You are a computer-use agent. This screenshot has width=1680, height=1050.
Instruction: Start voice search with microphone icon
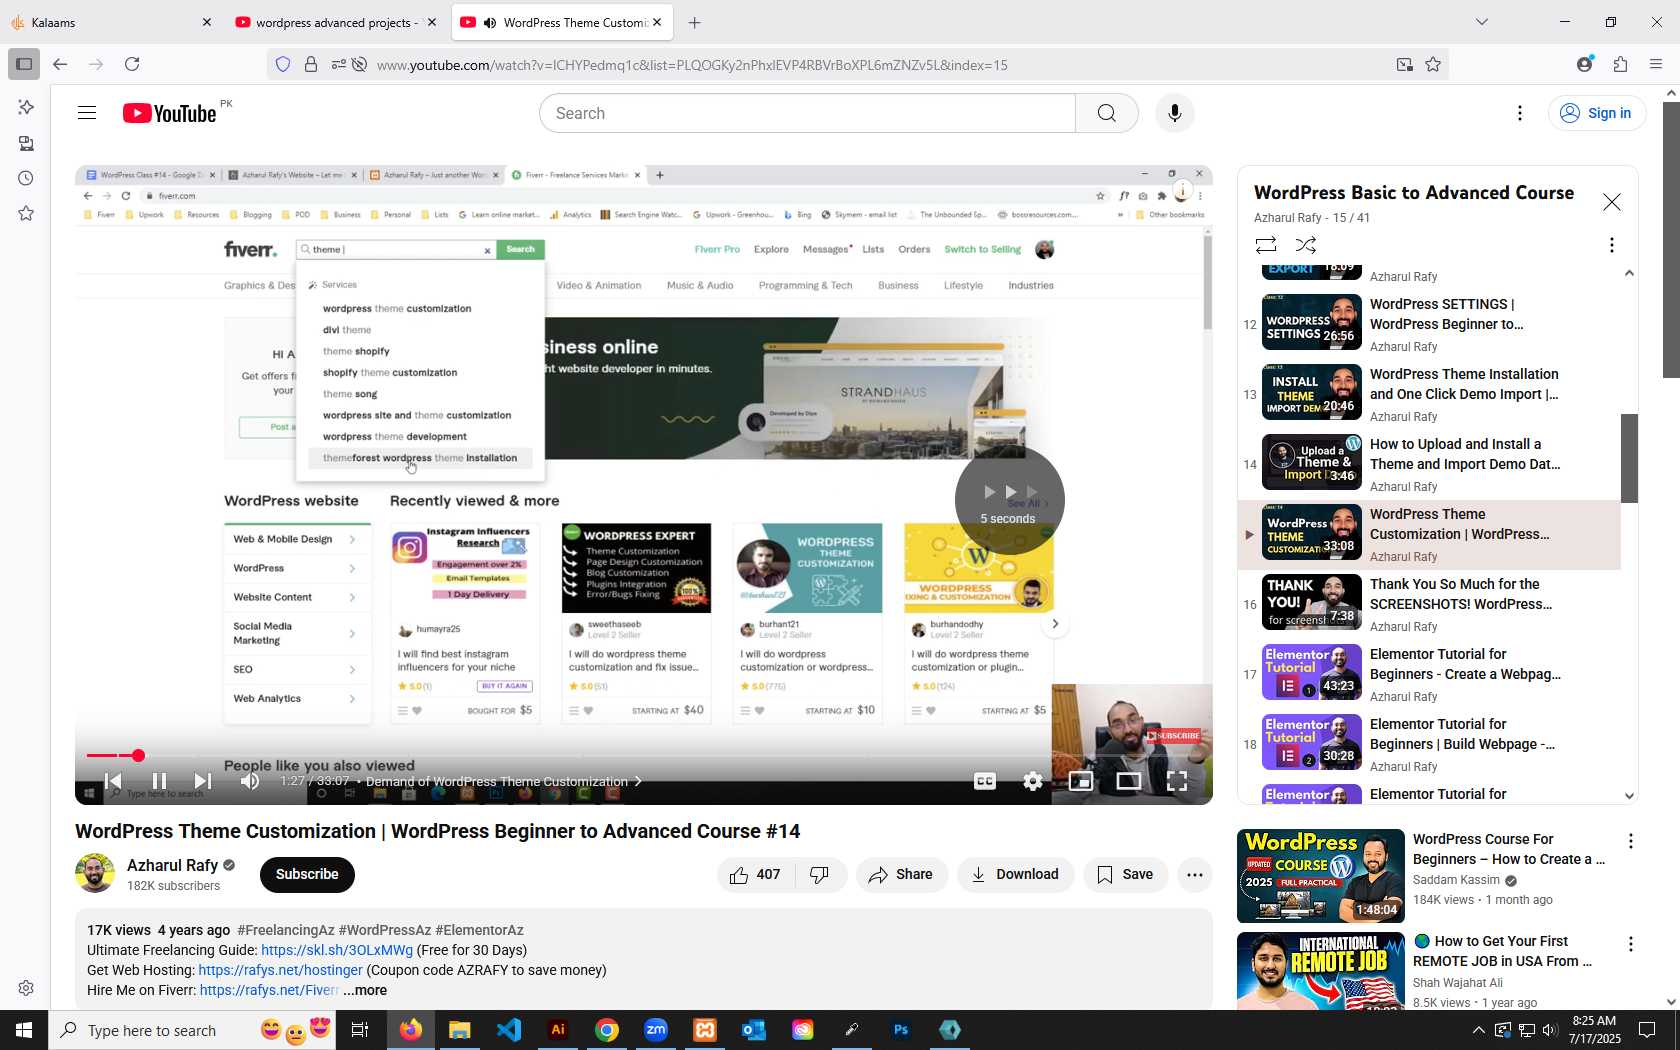click(x=1175, y=113)
